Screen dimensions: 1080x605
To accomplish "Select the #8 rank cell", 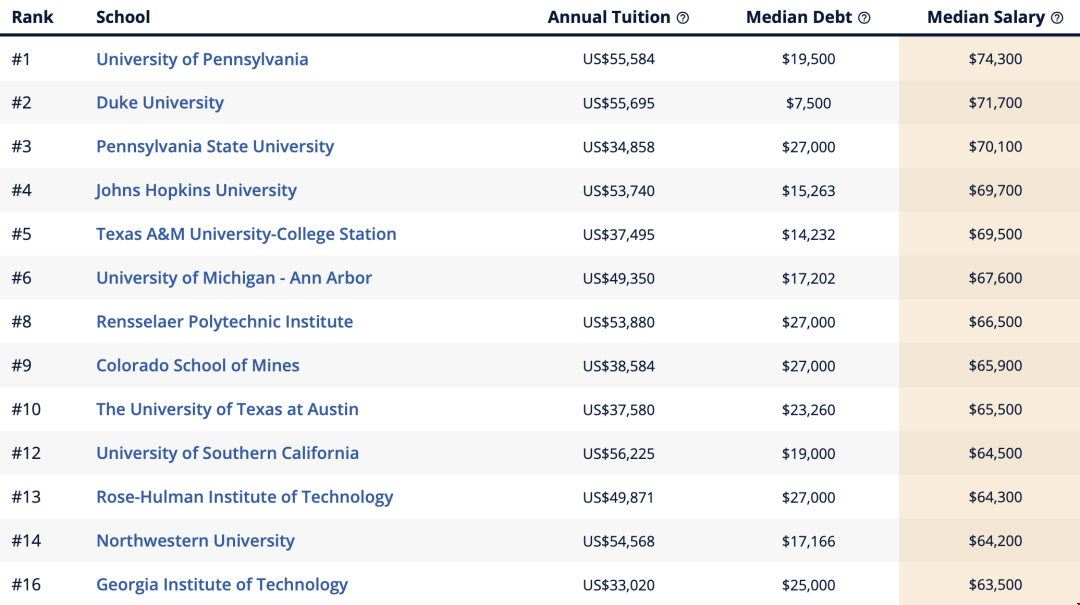I will pyautogui.click(x=21, y=322).
